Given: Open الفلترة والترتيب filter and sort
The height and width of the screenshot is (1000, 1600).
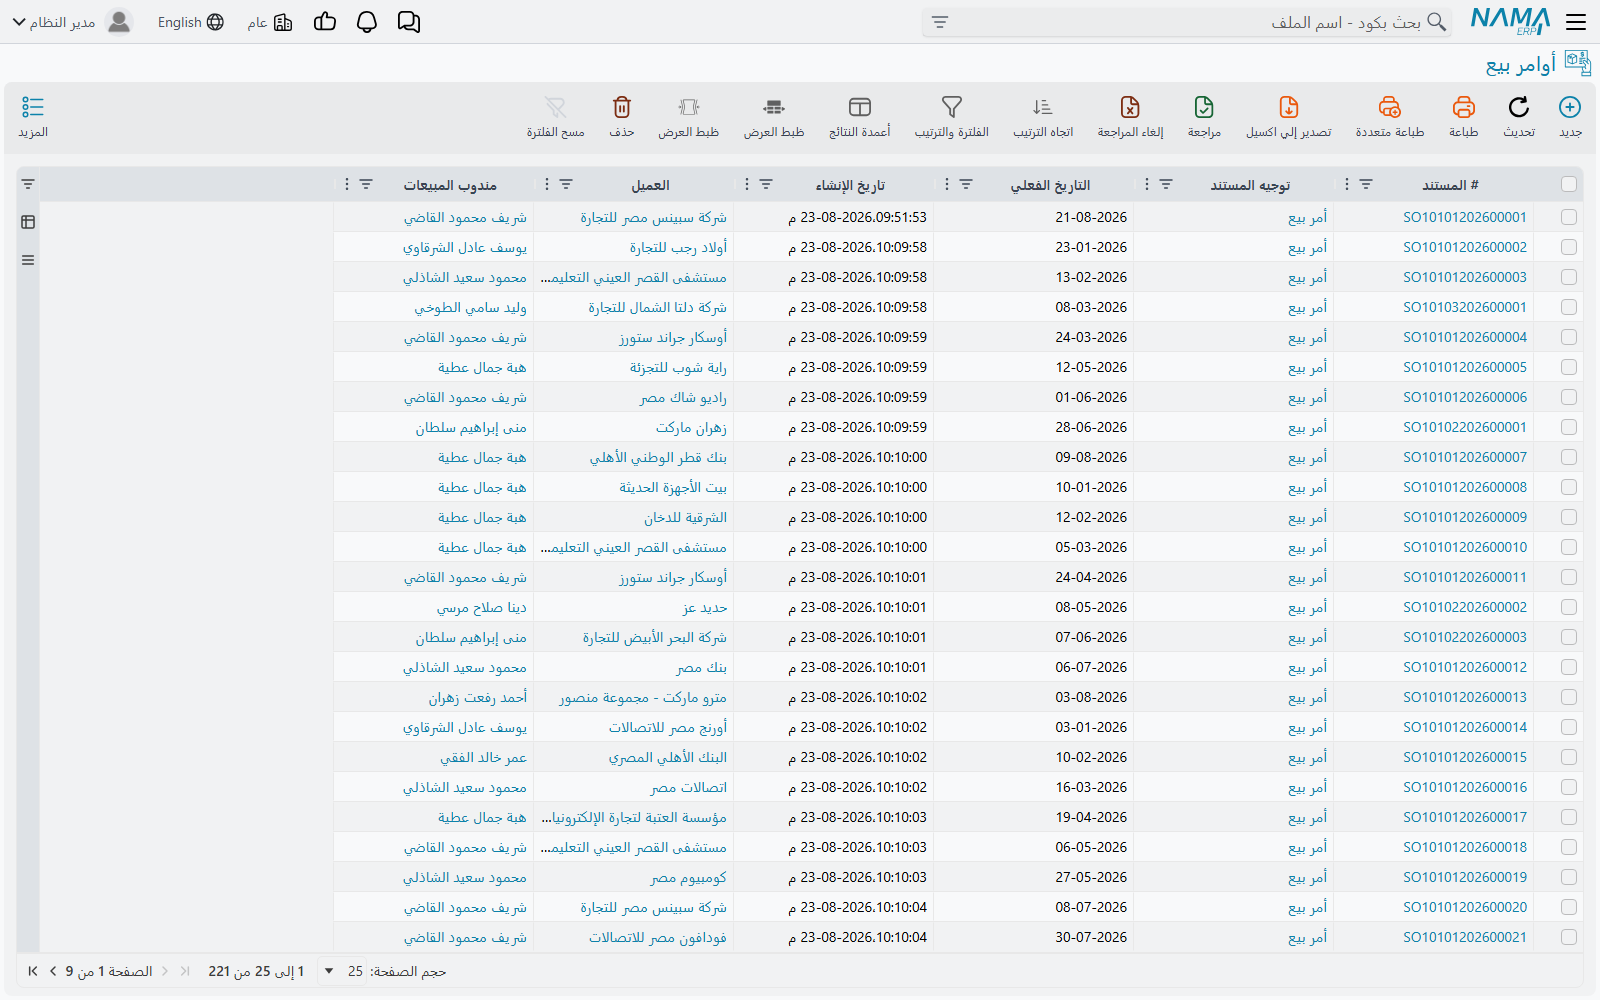Looking at the screenshot, I should (x=952, y=116).
